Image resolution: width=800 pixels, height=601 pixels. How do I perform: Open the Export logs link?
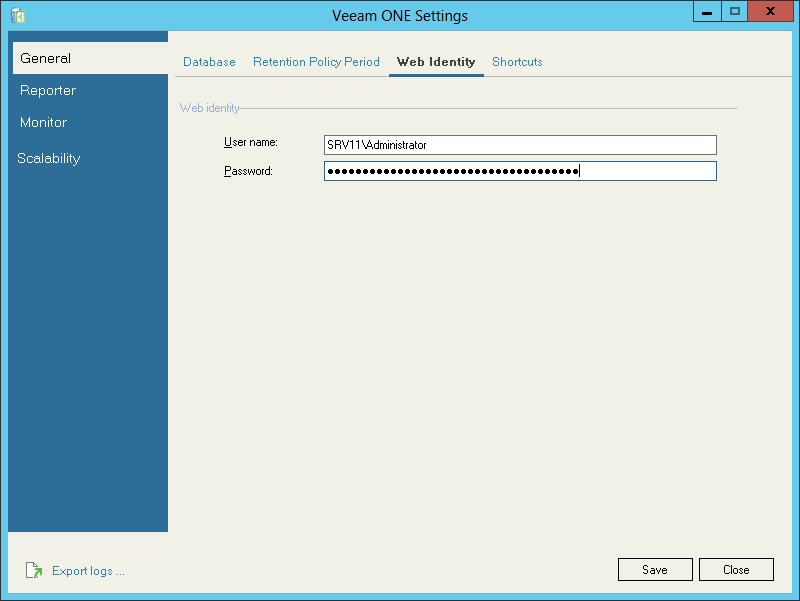coord(88,571)
